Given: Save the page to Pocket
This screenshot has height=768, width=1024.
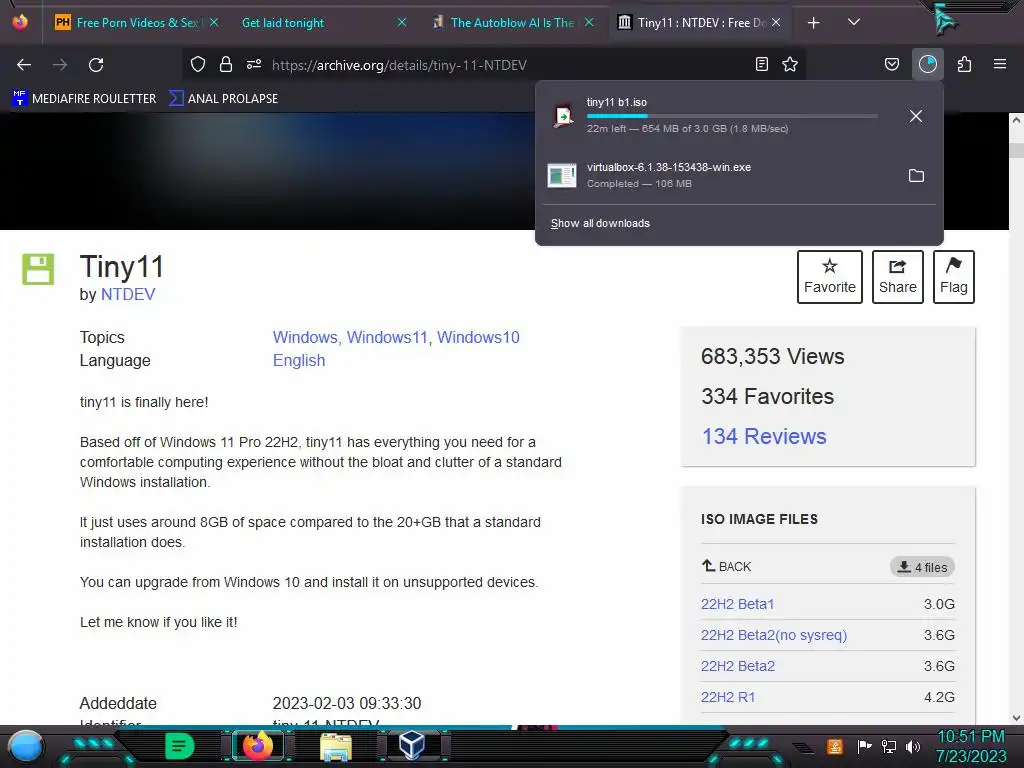Looking at the screenshot, I should [x=892, y=64].
